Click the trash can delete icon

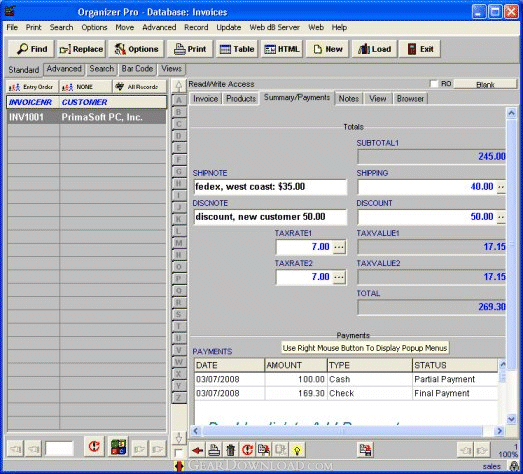click(x=230, y=450)
